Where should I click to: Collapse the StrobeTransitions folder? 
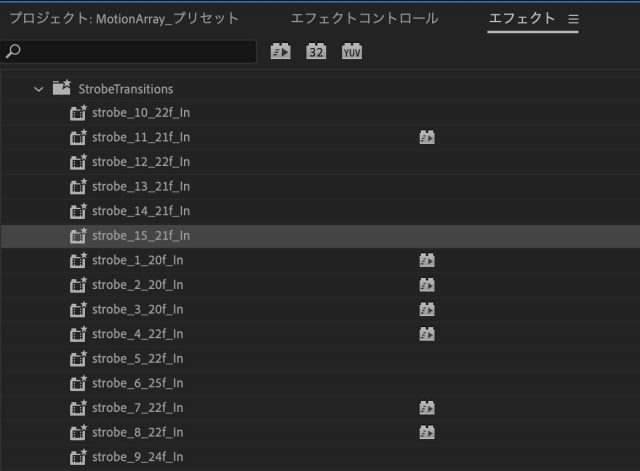tap(39, 89)
